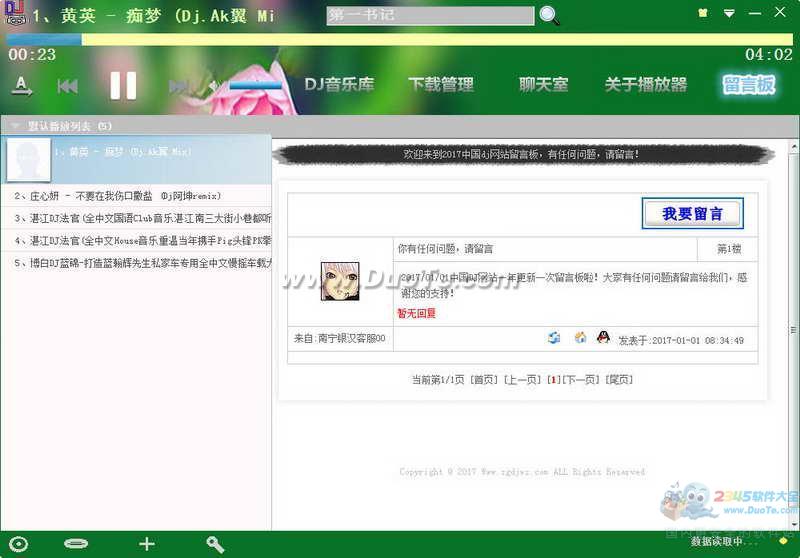This screenshot has height=558, width=800.
Task: Skip back to the previous track
Action: [x=67, y=87]
